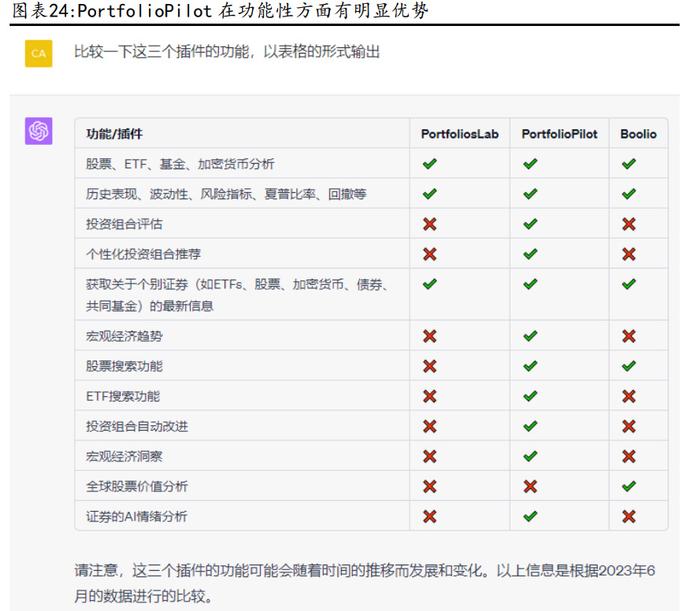Viewport: 700px width, 611px height.
Task: Click Boolio red cross for 宏观经济洞察
Action: coord(629,456)
